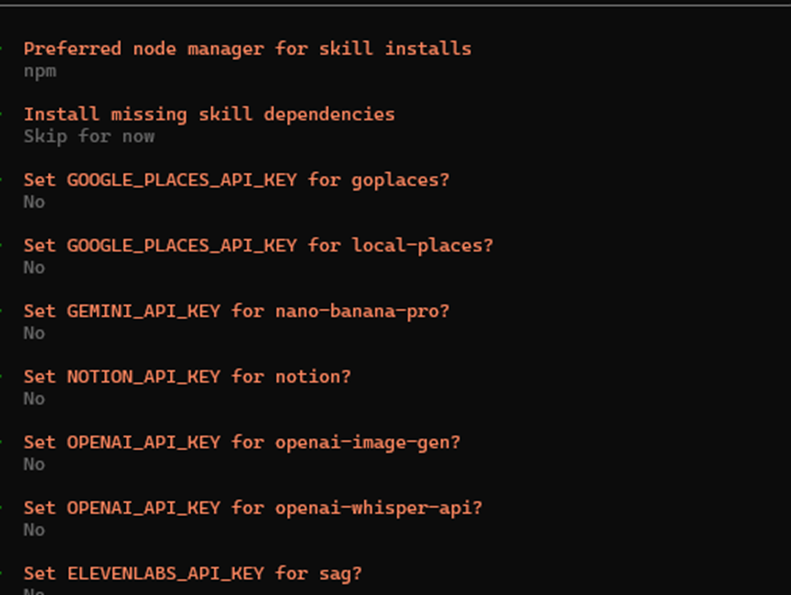The height and width of the screenshot is (595, 791).
Task: Click 'Set GEMINI_API_KEY for nano-banana-pro?' line
Action: [x=237, y=312]
